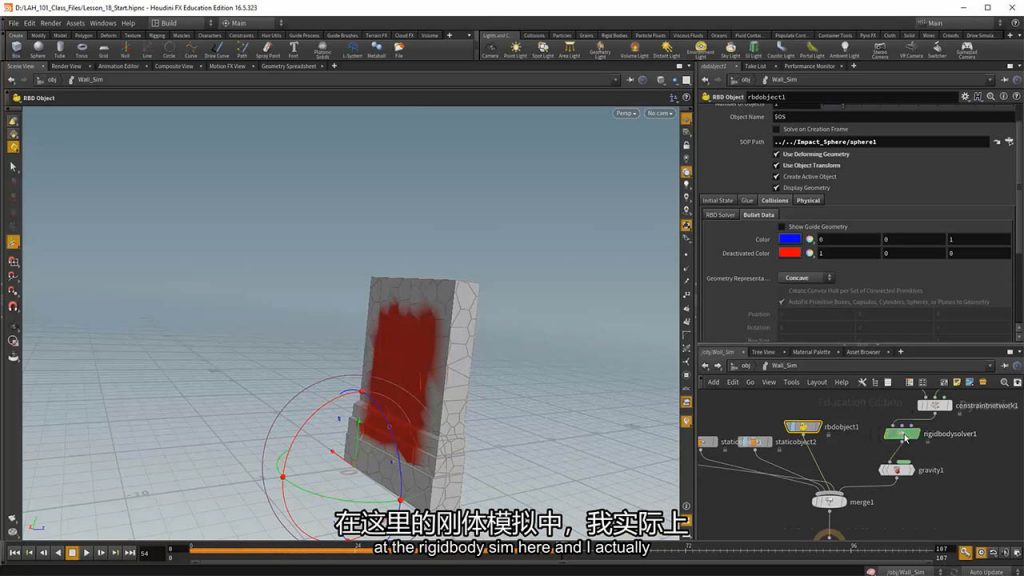Open the Build desktop dropdown
This screenshot has height=576, width=1024.
coord(182,23)
